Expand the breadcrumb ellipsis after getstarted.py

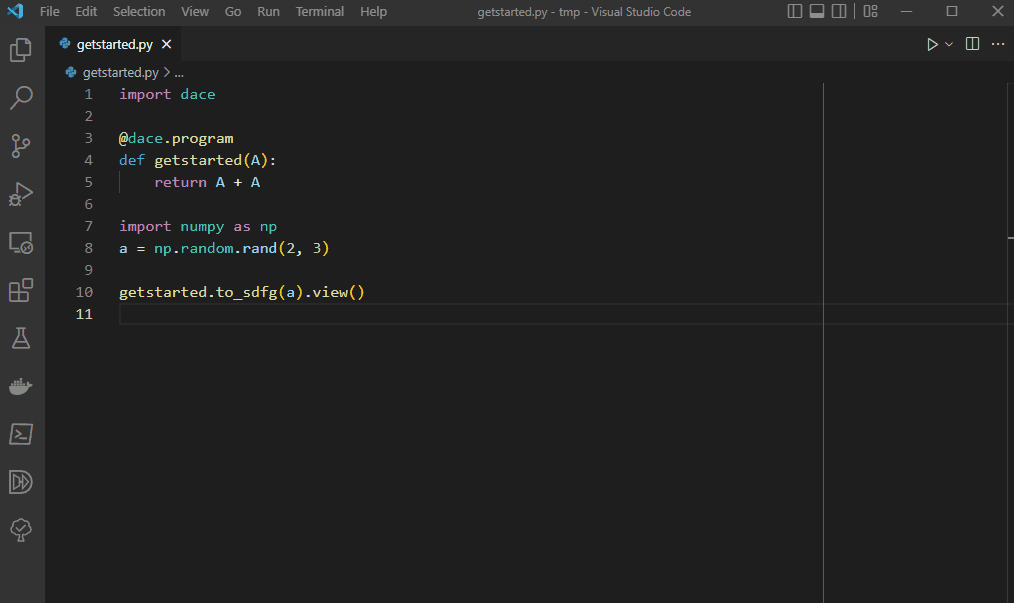point(178,72)
